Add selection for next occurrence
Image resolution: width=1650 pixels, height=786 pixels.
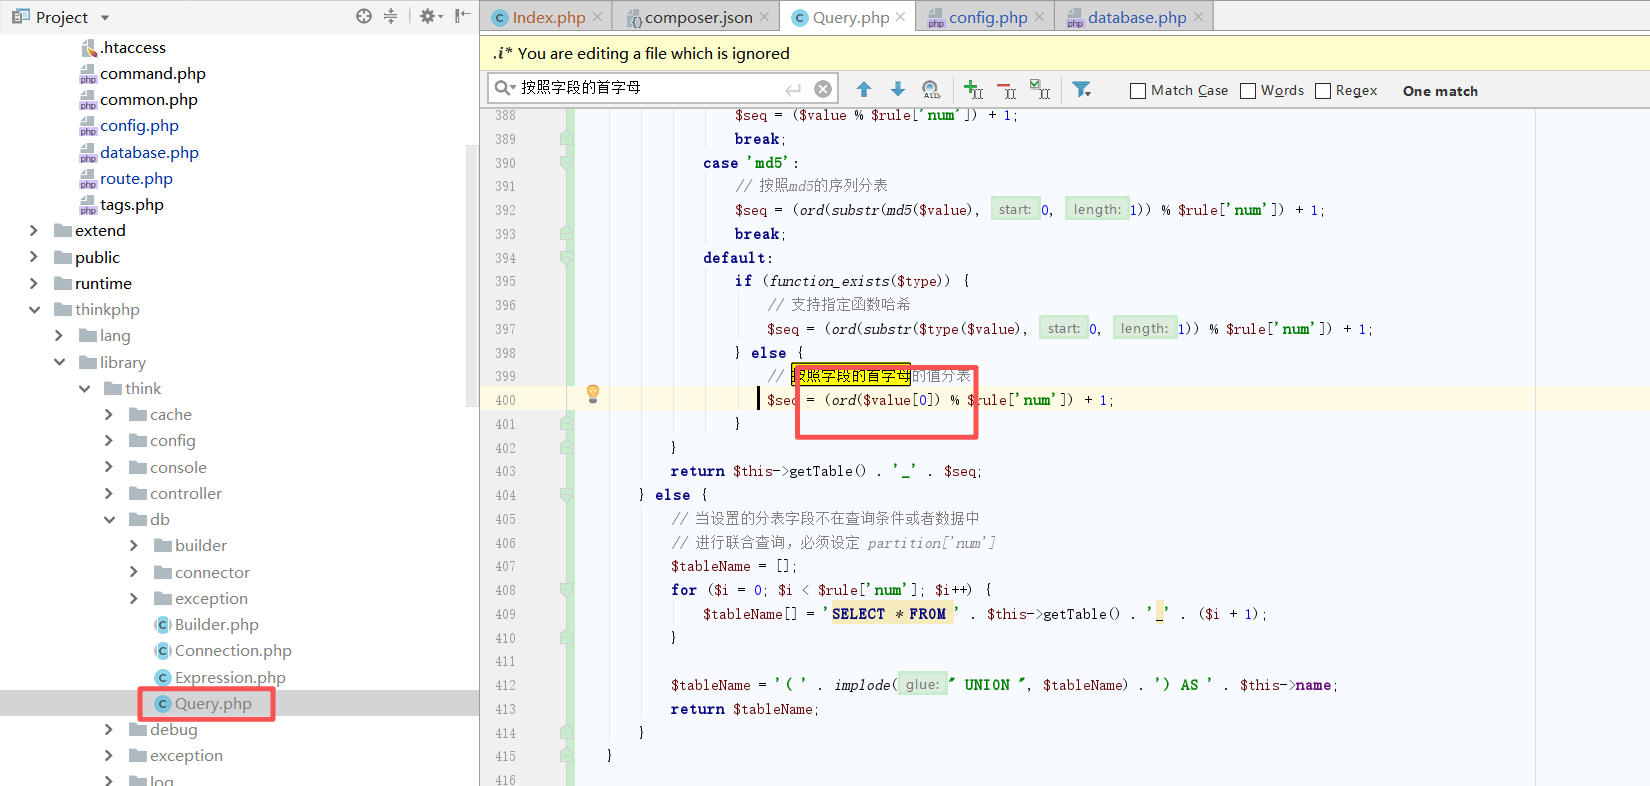coord(973,90)
